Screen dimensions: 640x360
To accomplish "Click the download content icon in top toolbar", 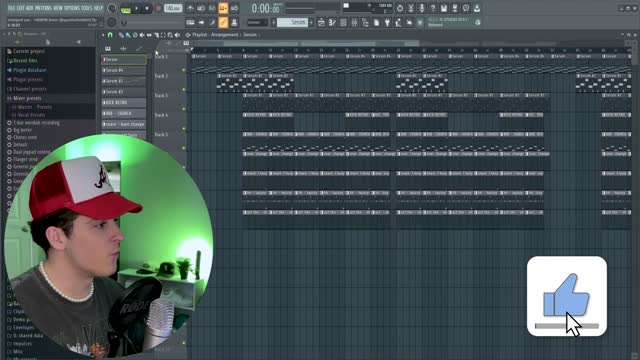I will tap(477, 8).
